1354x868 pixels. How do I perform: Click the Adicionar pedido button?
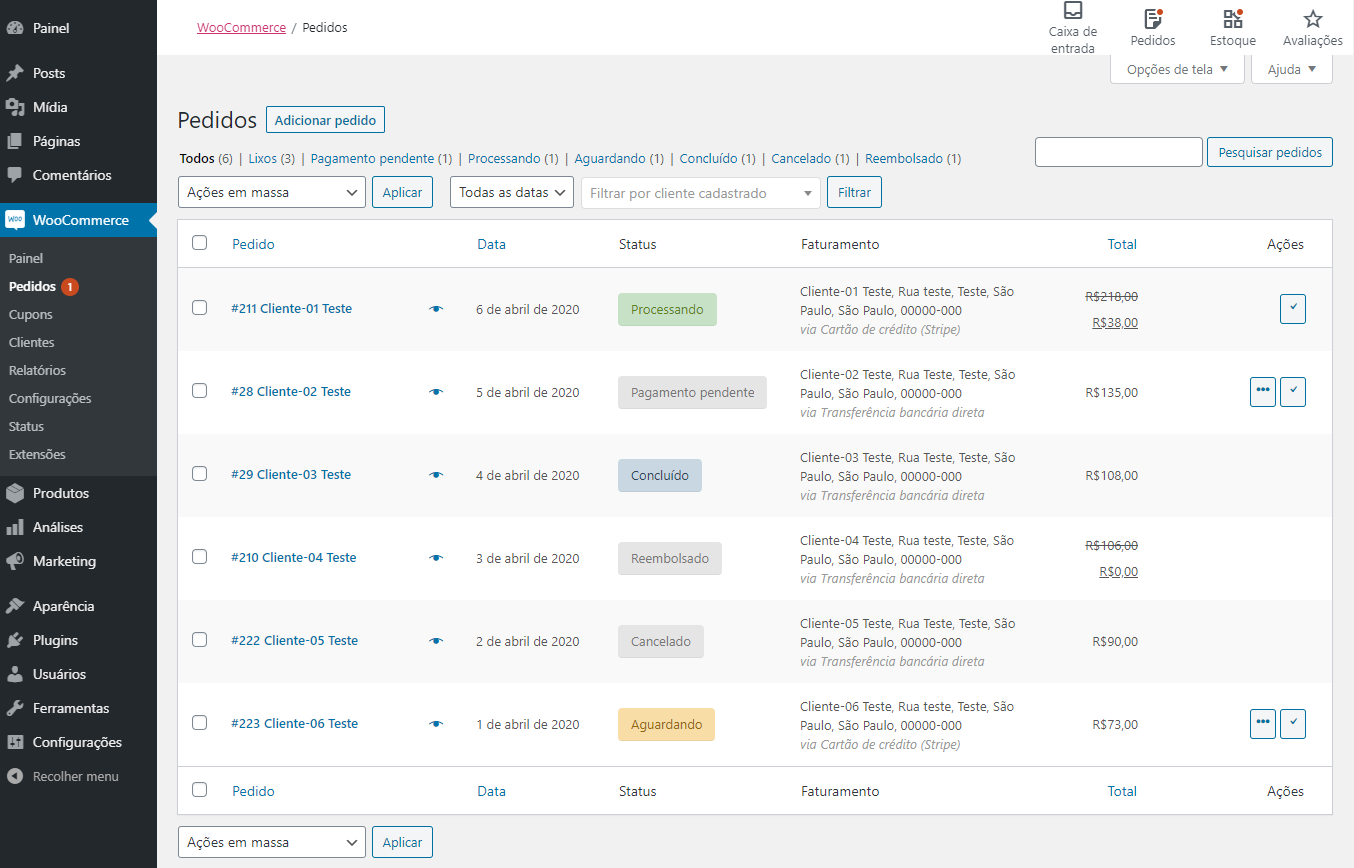pyautogui.click(x=325, y=120)
